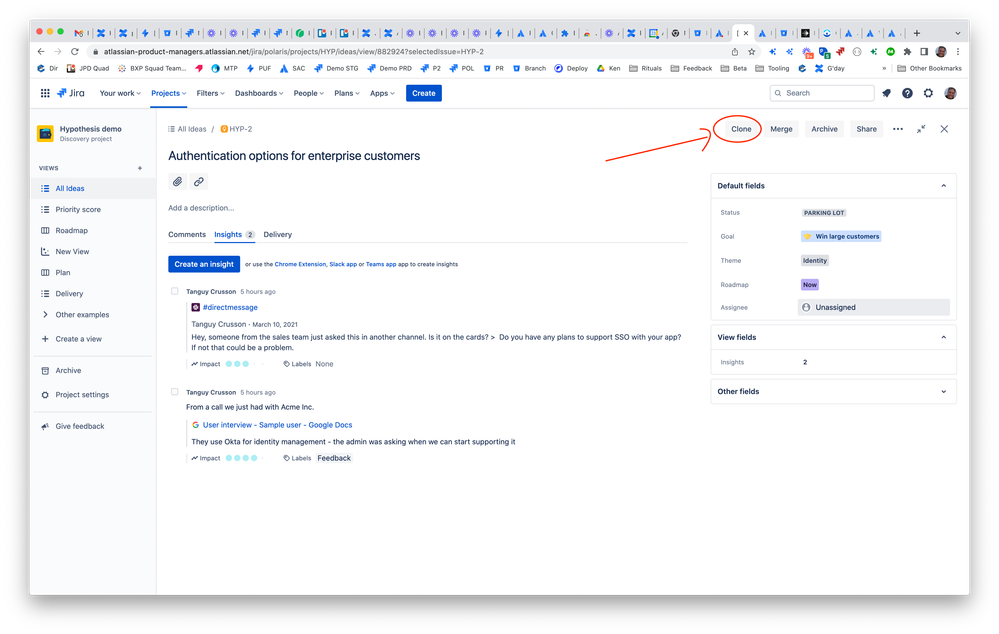Expand the Other fields section
This screenshot has height=634, width=999.
tap(942, 391)
